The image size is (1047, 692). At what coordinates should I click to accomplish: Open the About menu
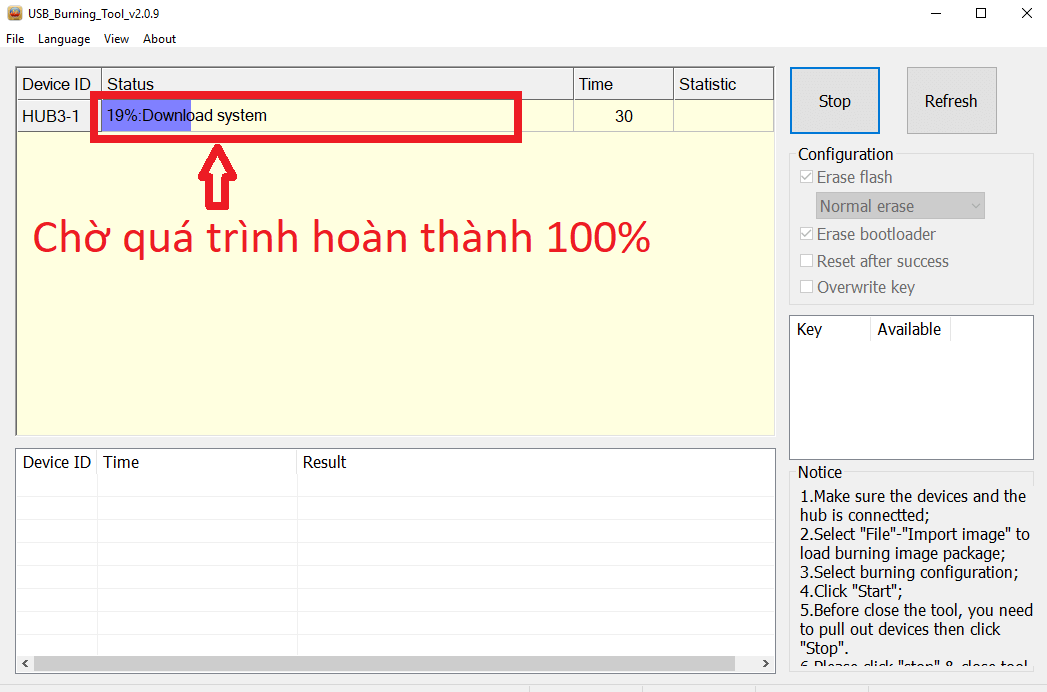160,39
